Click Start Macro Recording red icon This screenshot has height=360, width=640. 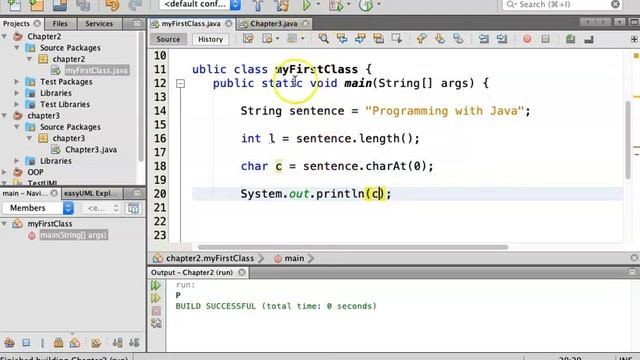(527, 39)
